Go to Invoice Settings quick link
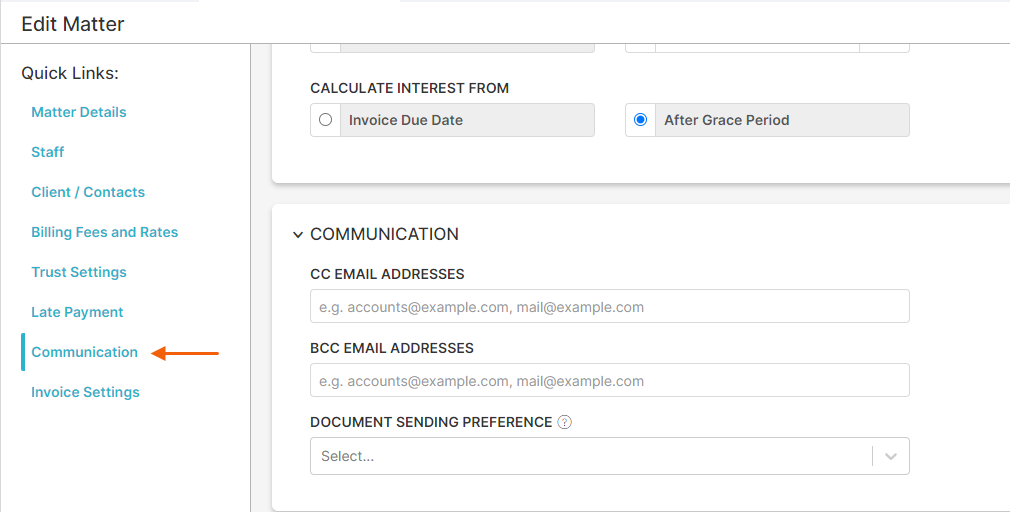Viewport: 1010px width, 512px height. pos(85,392)
